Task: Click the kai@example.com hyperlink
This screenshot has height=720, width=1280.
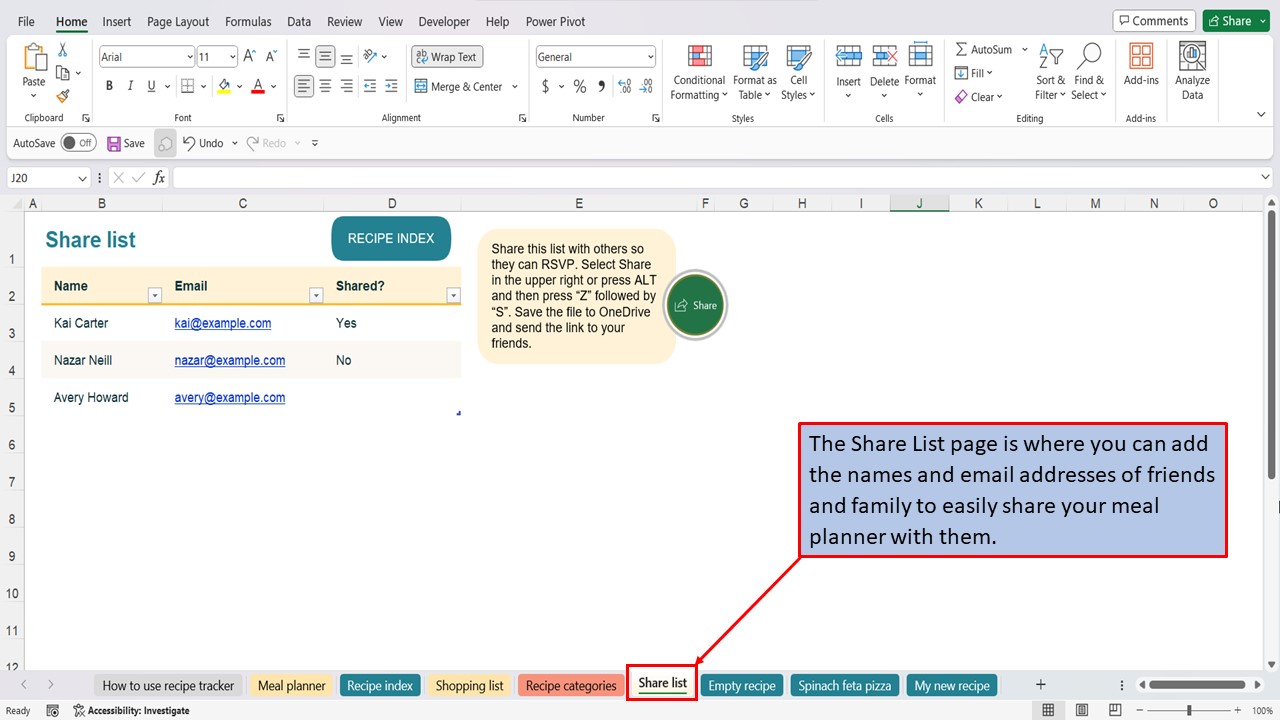Action: pyautogui.click(x=223, y=323)
